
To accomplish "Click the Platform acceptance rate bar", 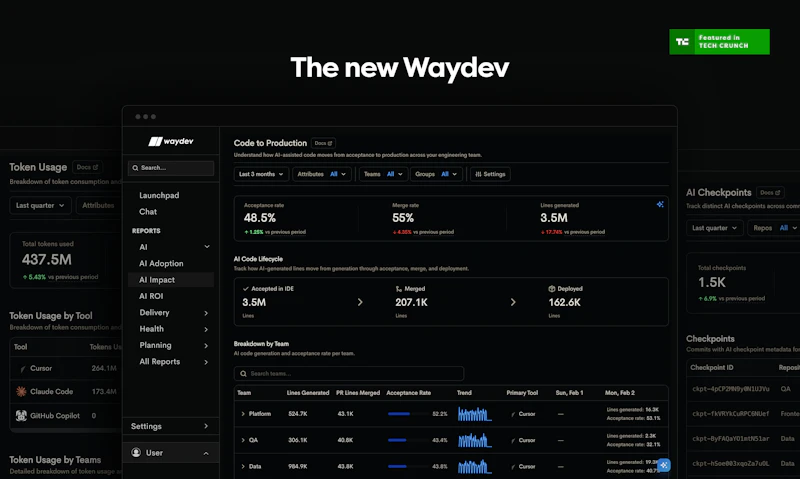I will pos(407,414).
